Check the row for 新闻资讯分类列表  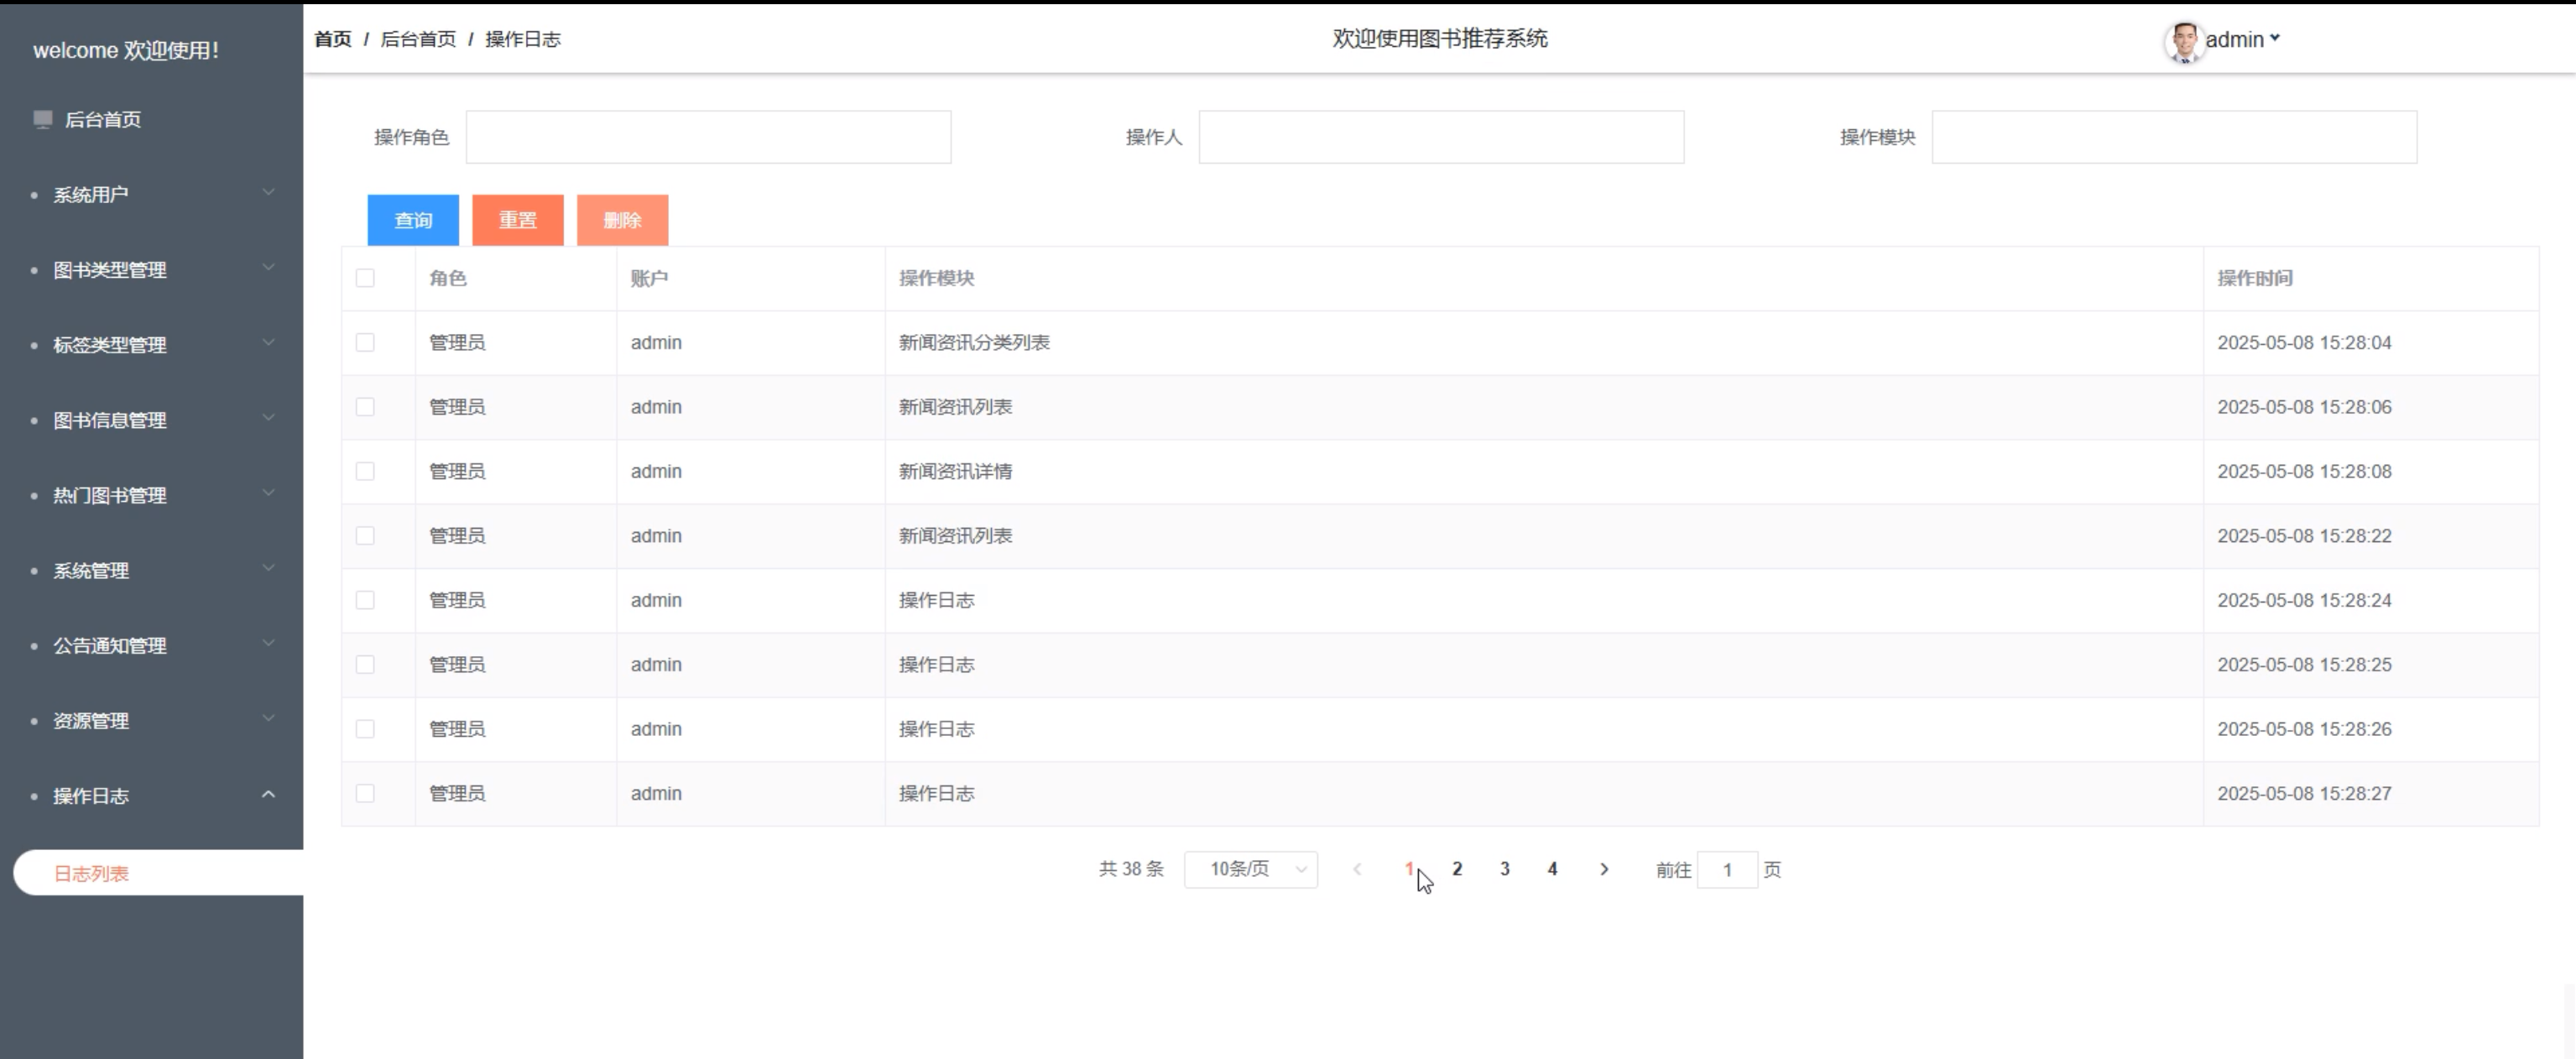[x=365, y=342]
